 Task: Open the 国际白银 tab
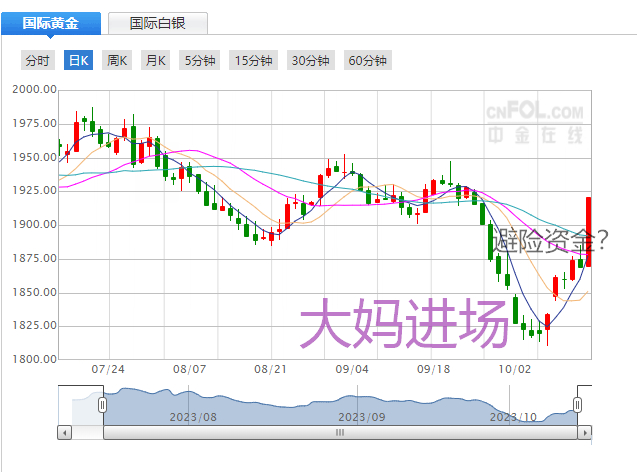158,23
